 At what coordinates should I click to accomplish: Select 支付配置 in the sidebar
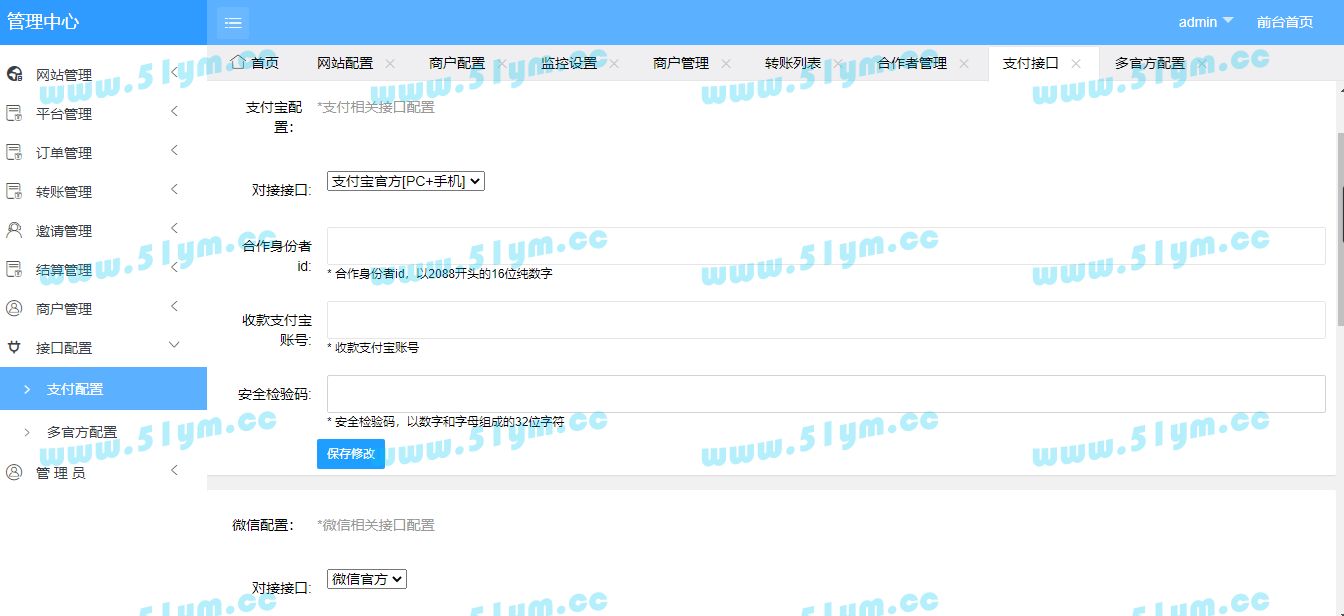click(103, 389)
